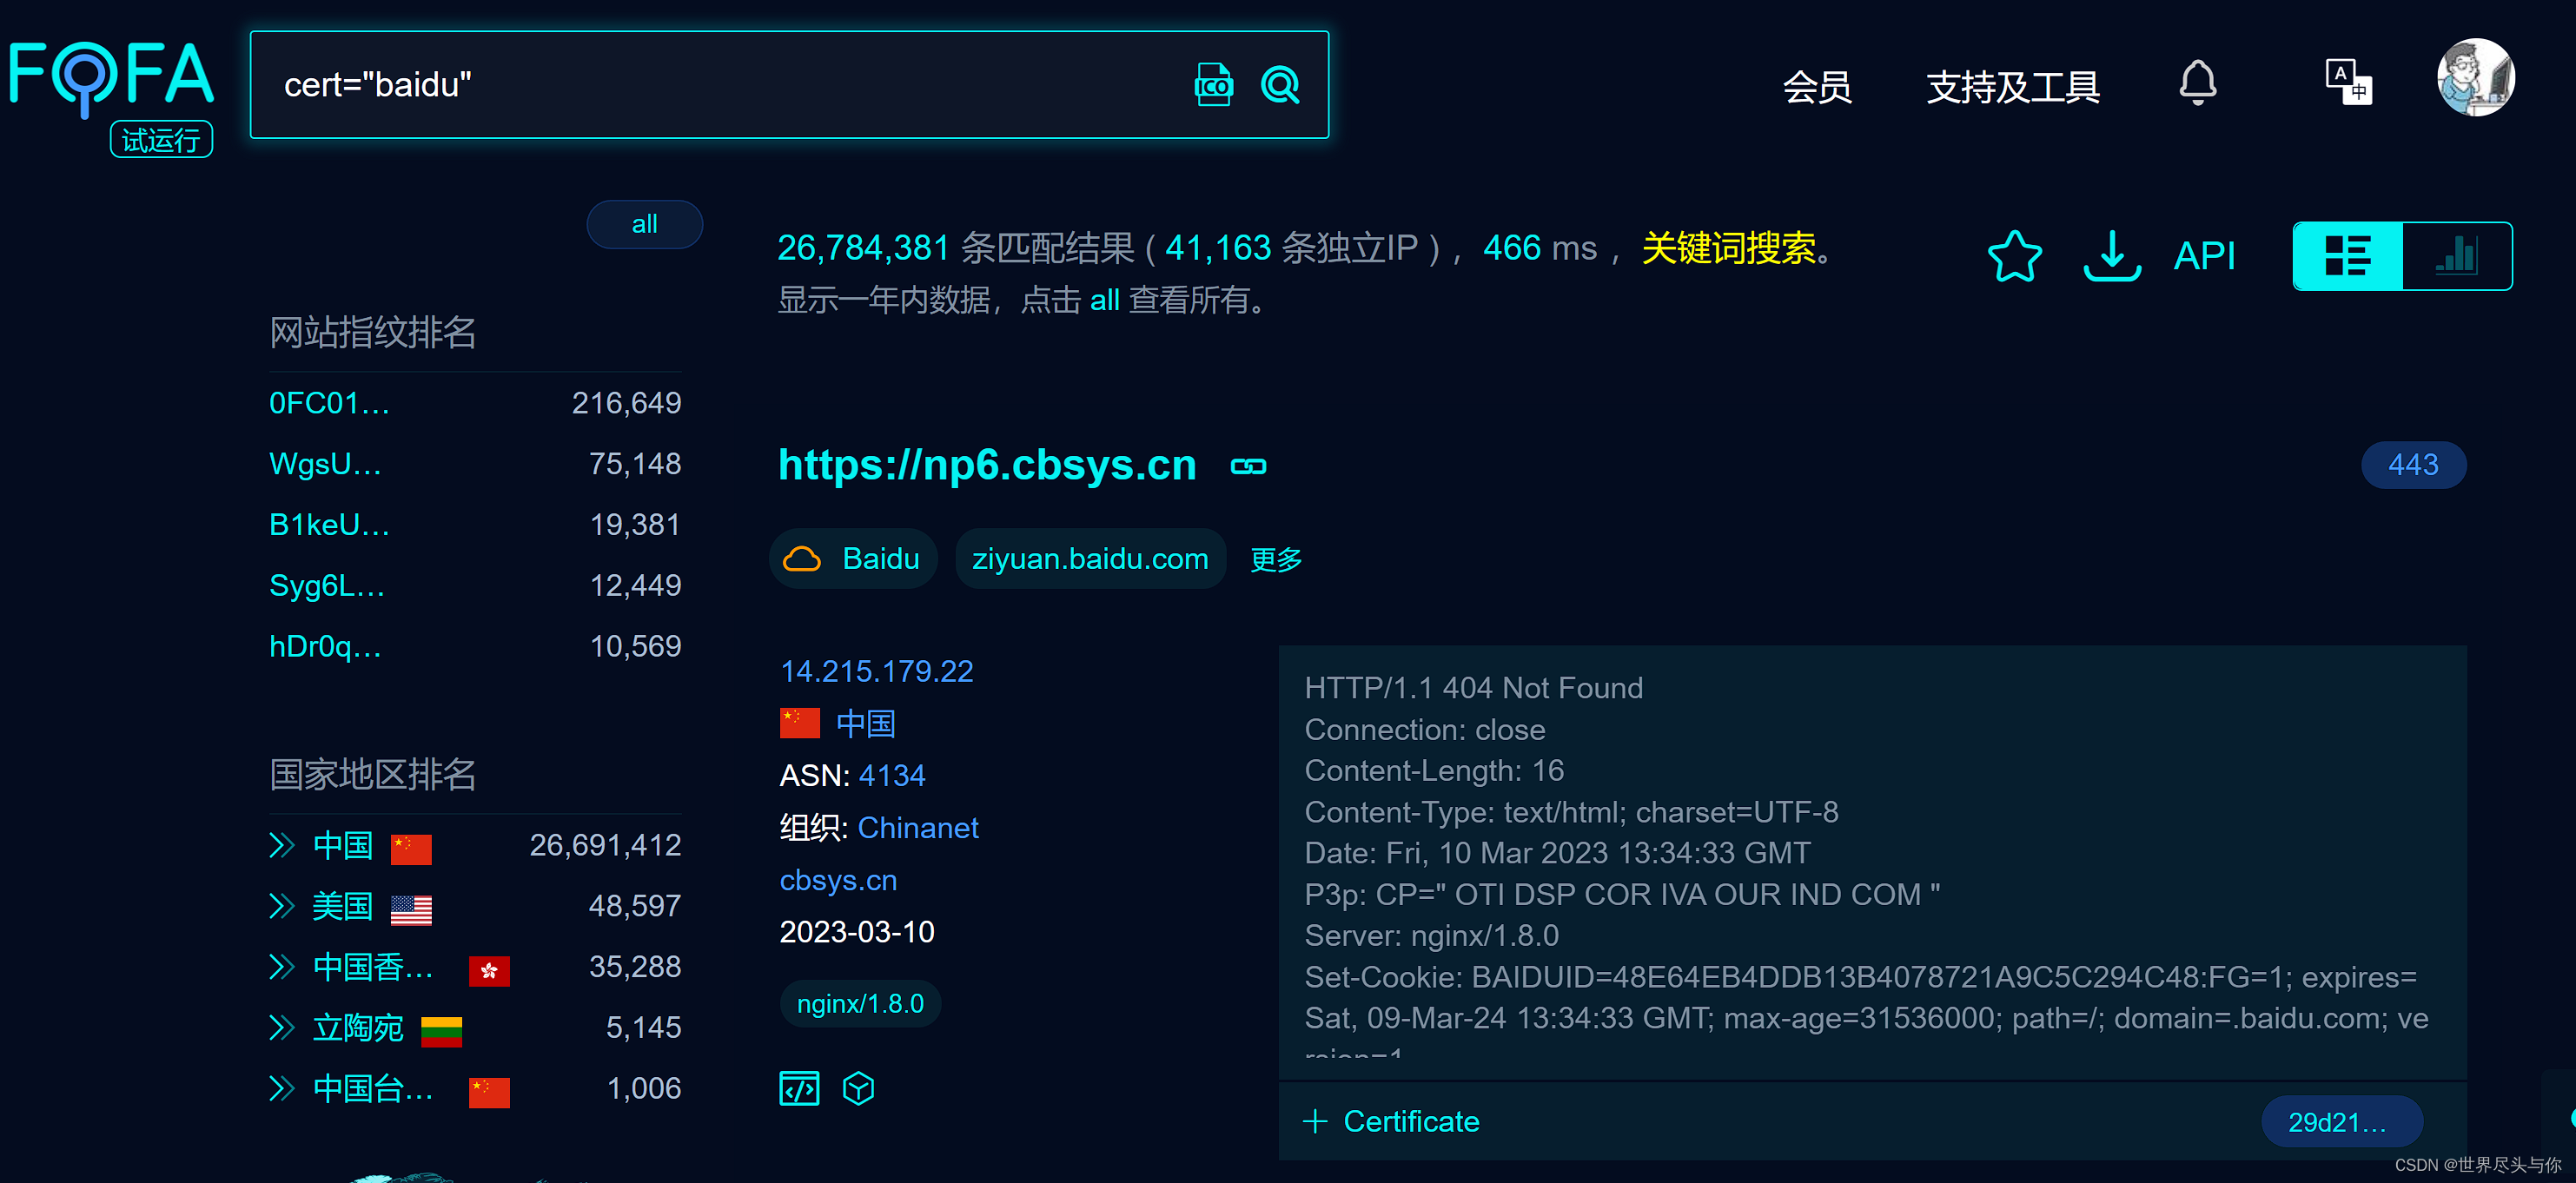Screen dimensions: 2576x1183
Task: Click the icon search button in search bar
Action: [1214, 85]
